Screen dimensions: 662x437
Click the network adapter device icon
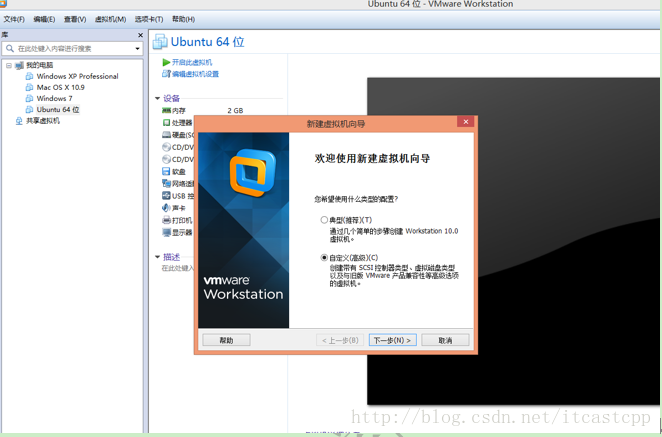(x=166, y=183)
